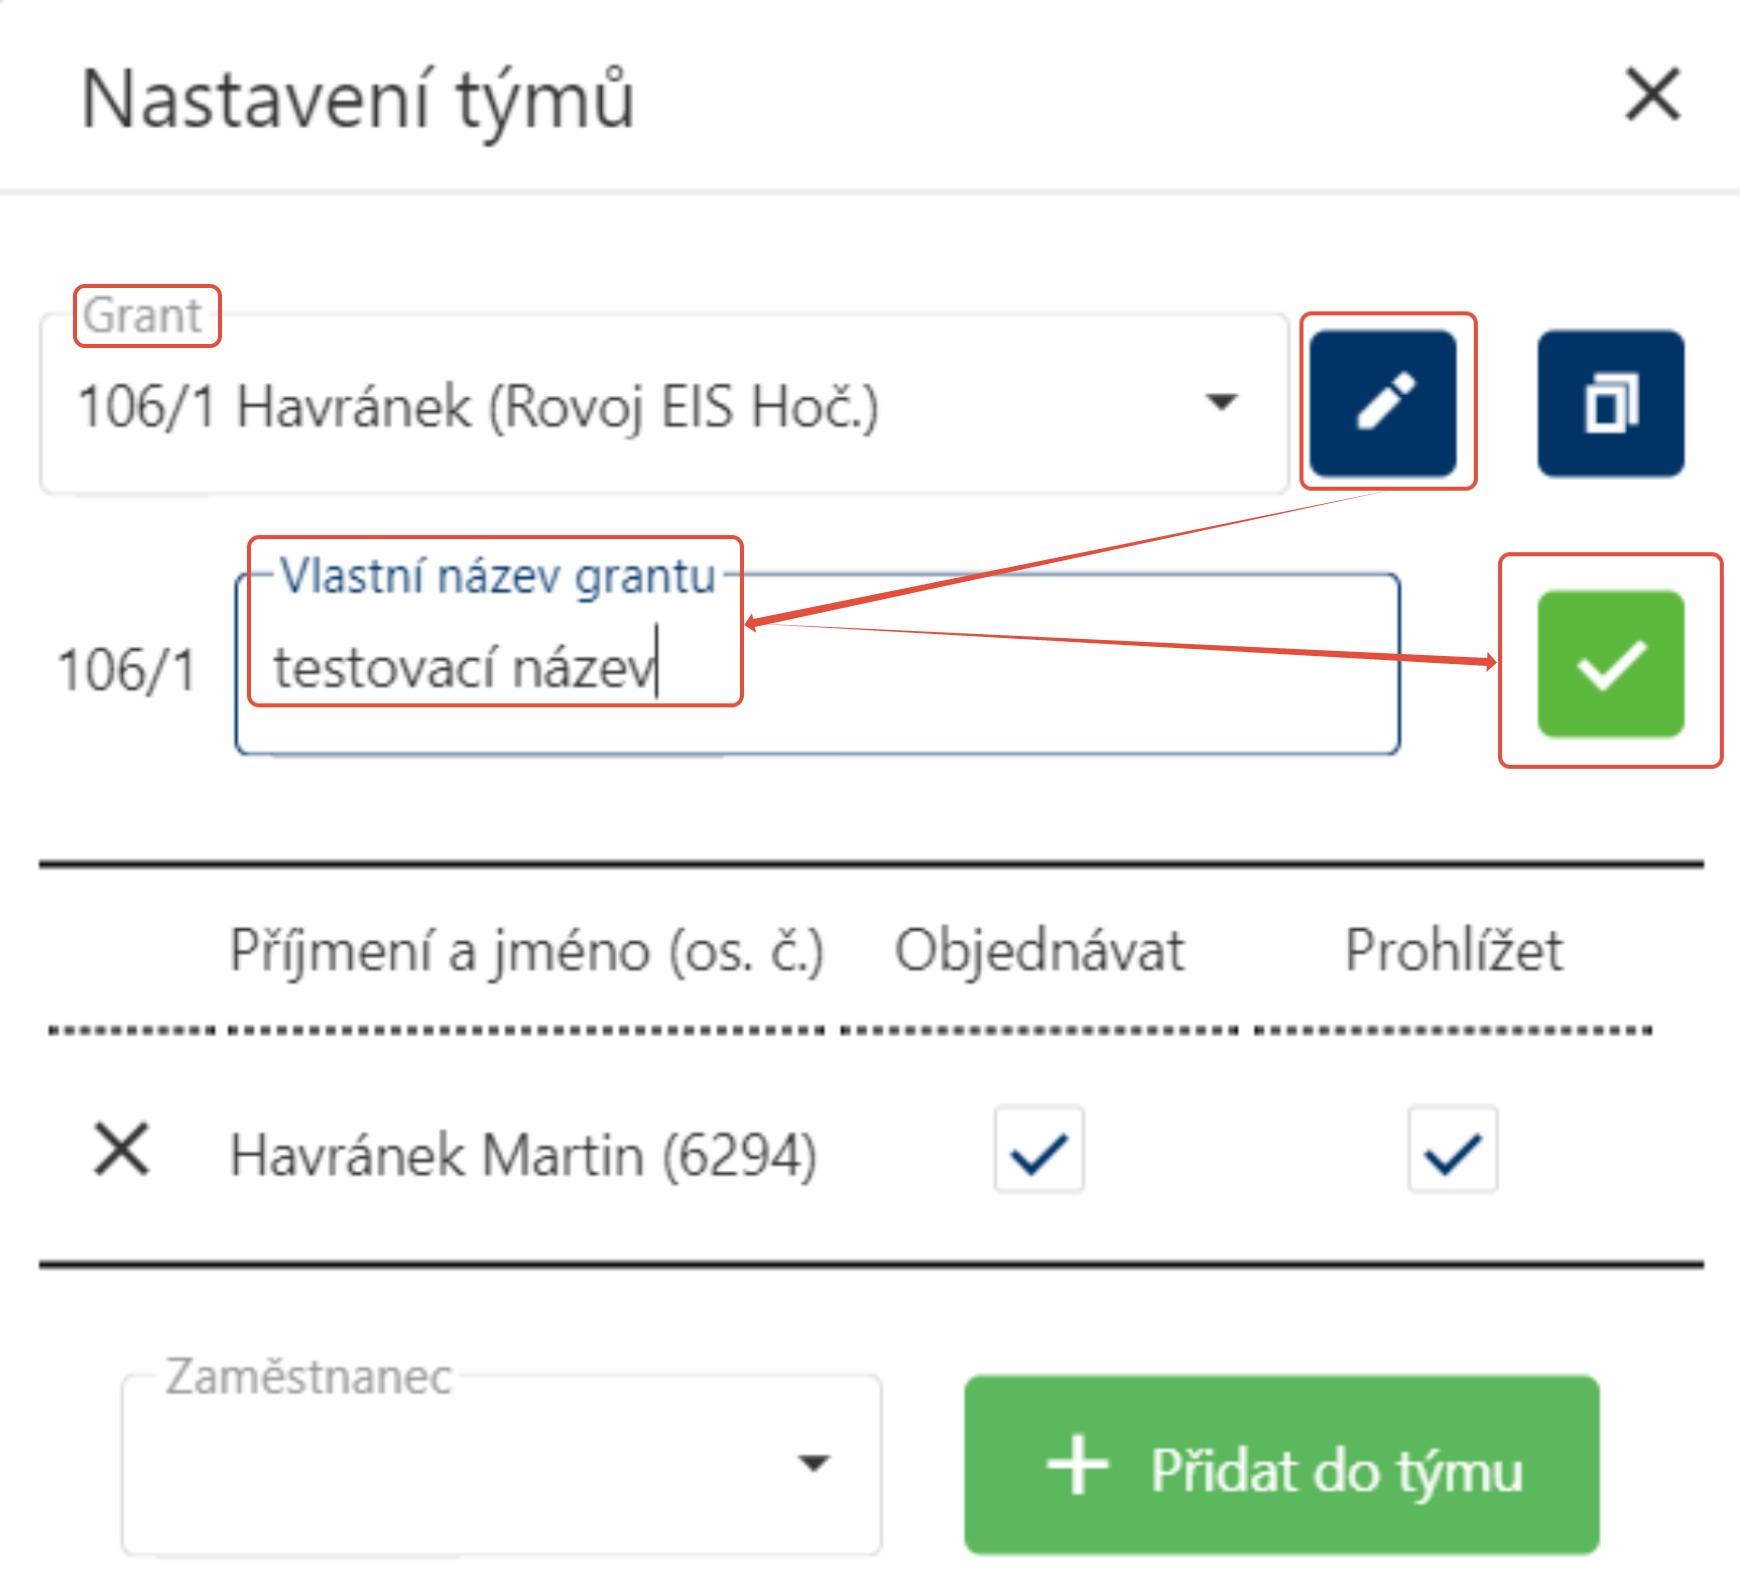Click the Prohlížet column header

(x=1452, y=950)
